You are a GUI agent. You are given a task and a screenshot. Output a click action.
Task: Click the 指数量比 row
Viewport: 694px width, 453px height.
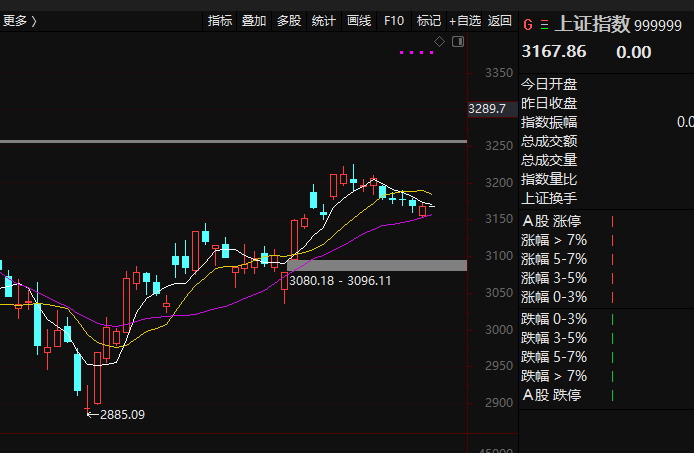[x=606, y=179]
